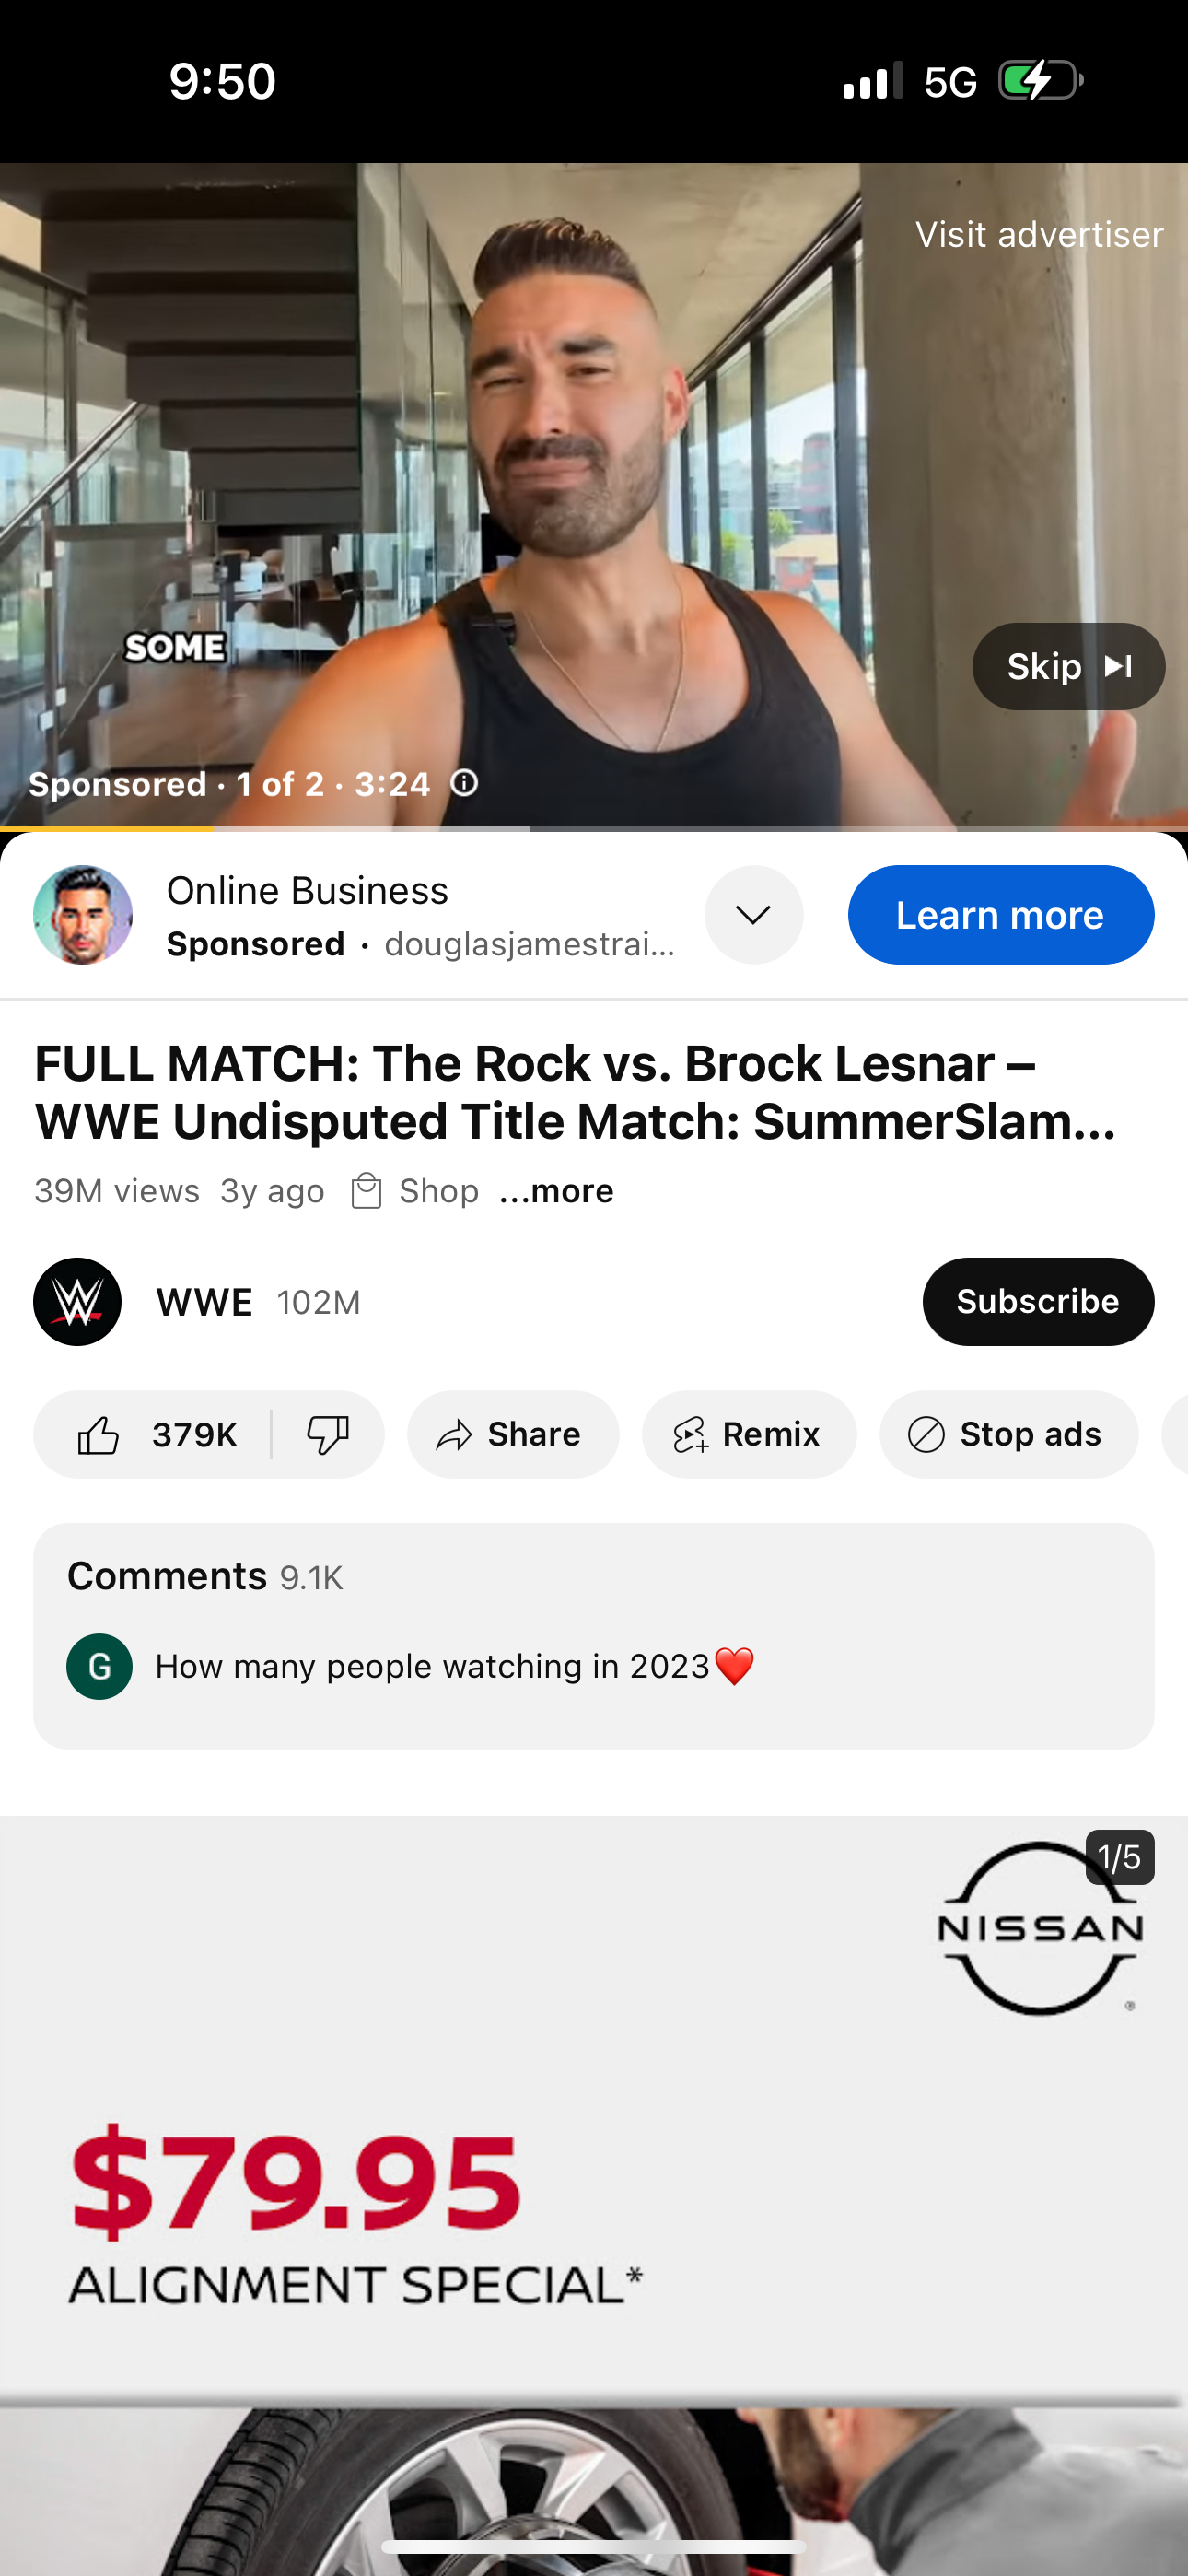This screenshot has width=1188, height=2576.
Task: Expand the ad details chevron
Action: point(753,915)
